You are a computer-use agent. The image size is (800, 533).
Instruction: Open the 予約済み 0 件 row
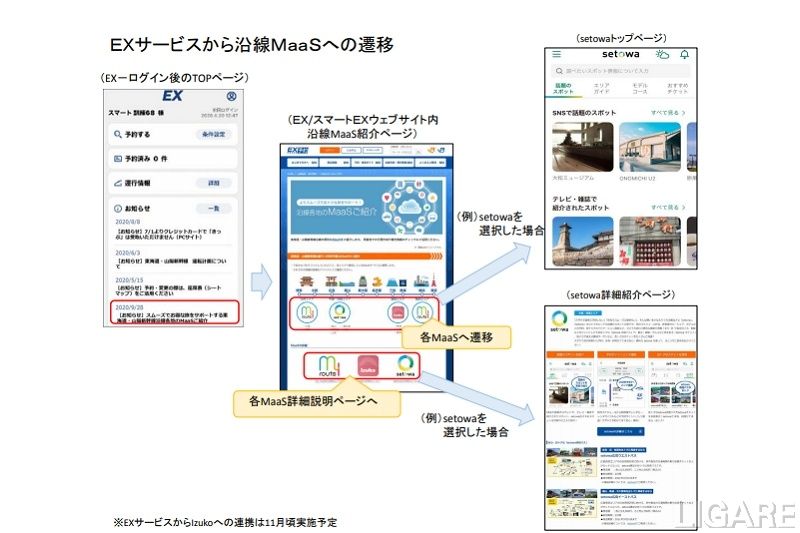pyautogui.click(x=172, y=159)
